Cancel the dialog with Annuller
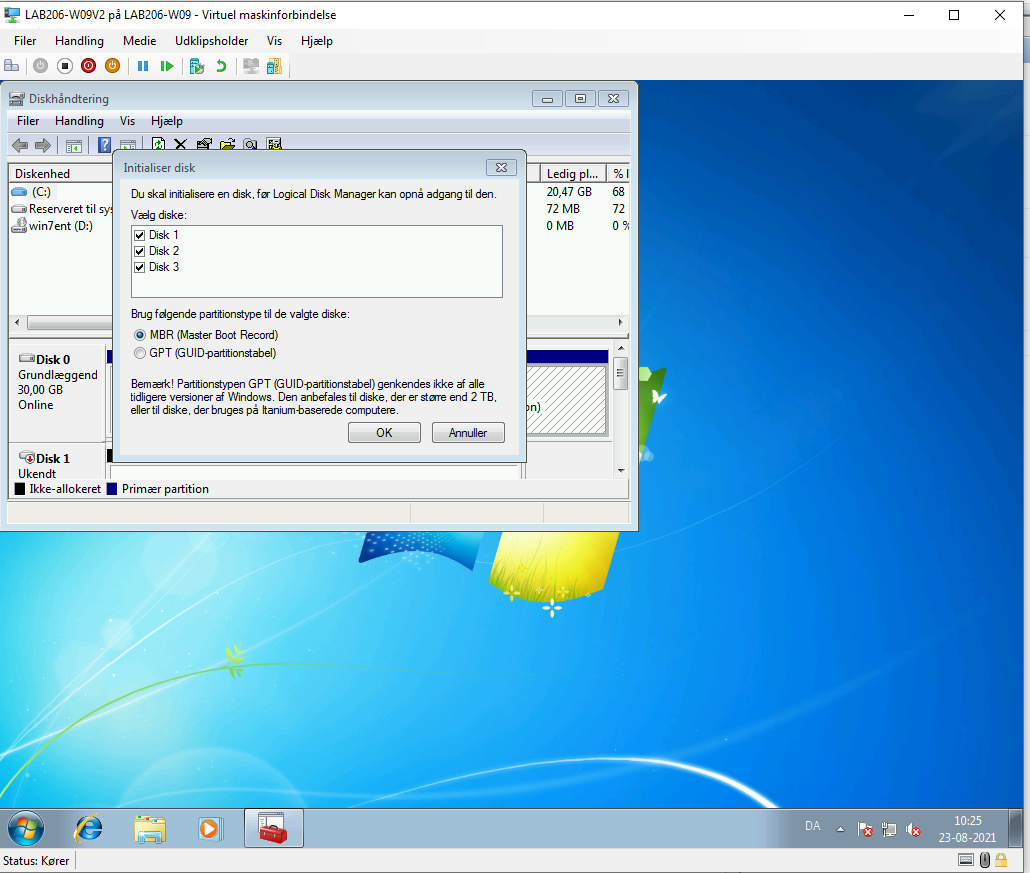Viewport: 1030px width, 873px height. [468, 433]
